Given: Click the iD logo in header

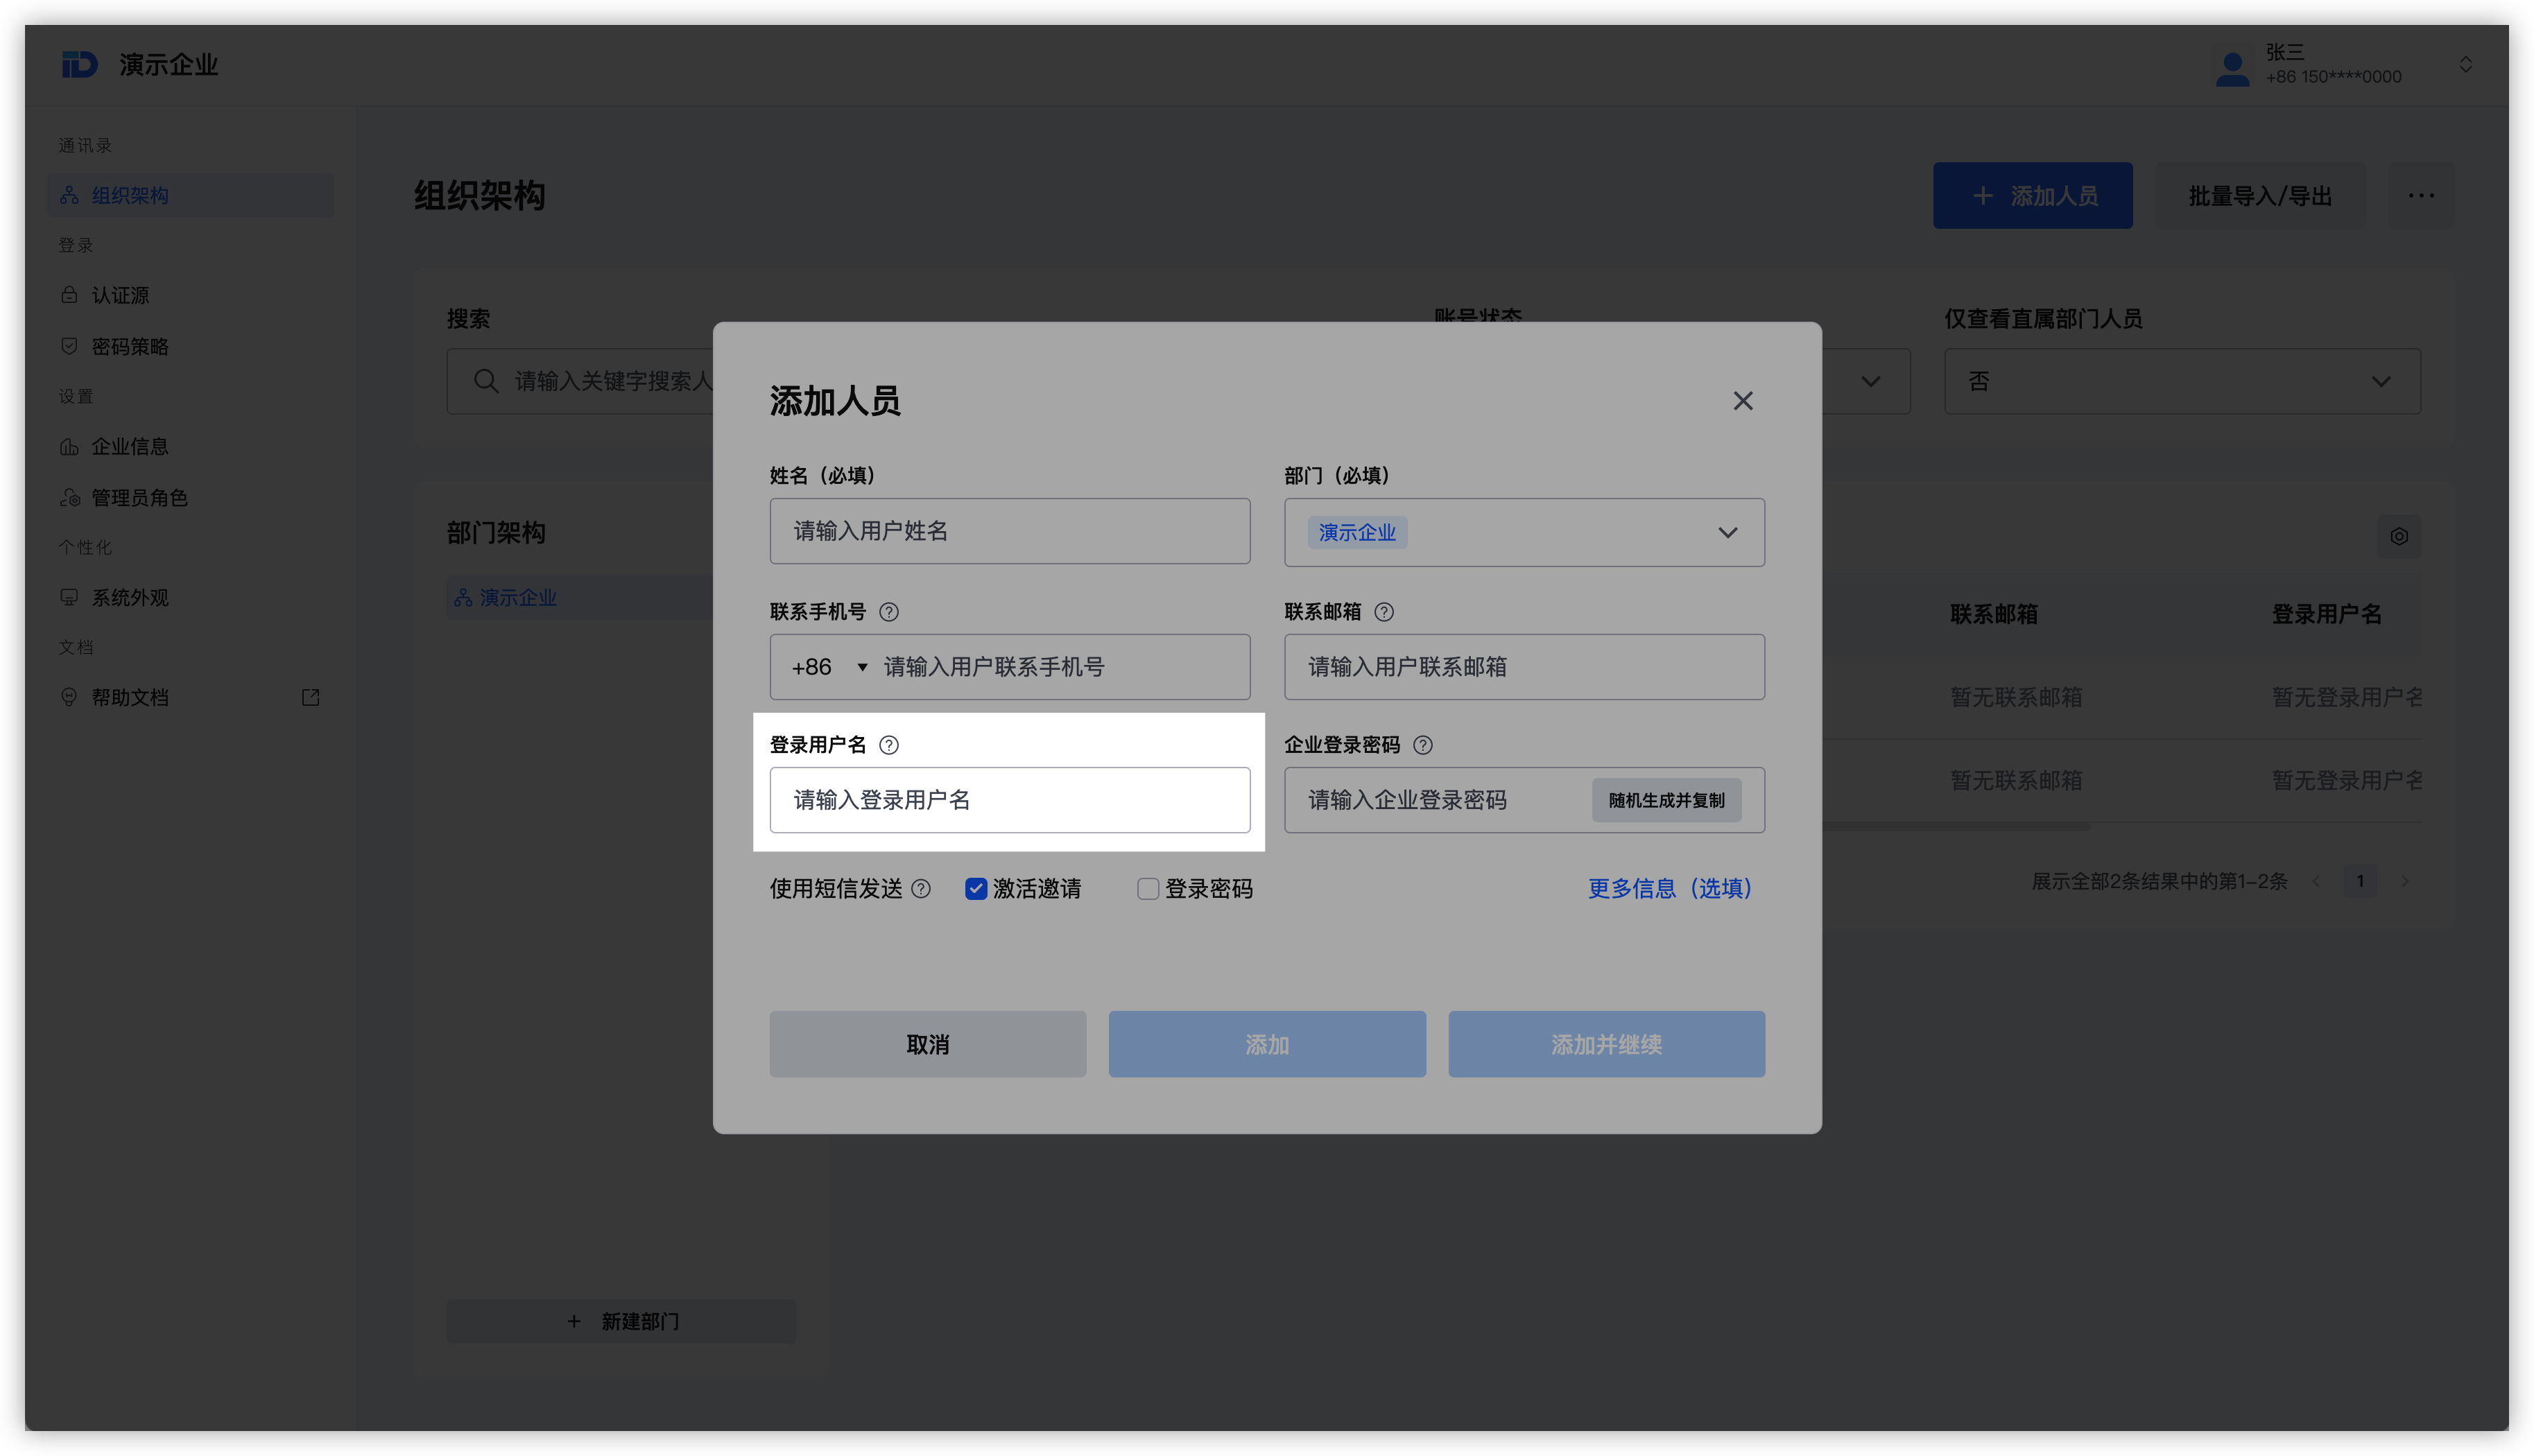Looking at the screenshot, I should 79,65.
